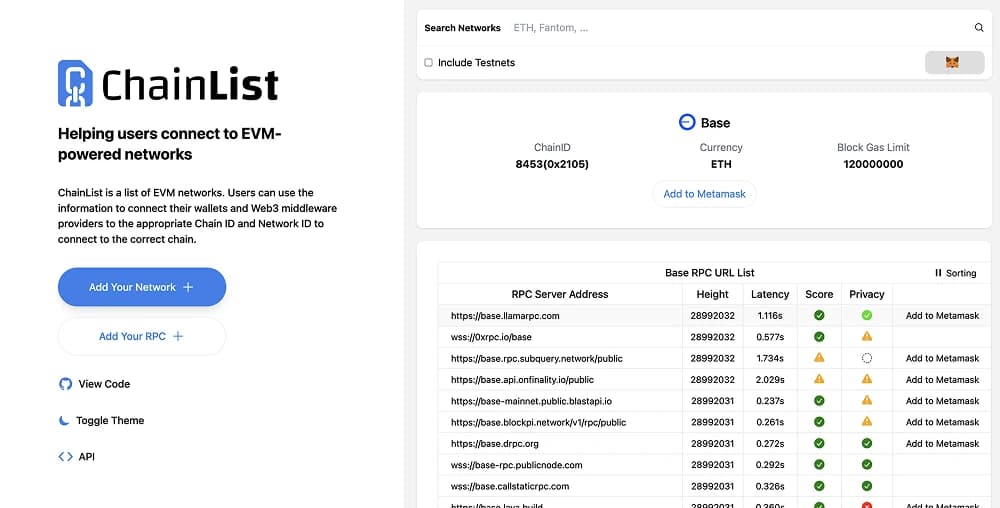Click green score check for base.llamarpc.com

[x=819, y=315]
